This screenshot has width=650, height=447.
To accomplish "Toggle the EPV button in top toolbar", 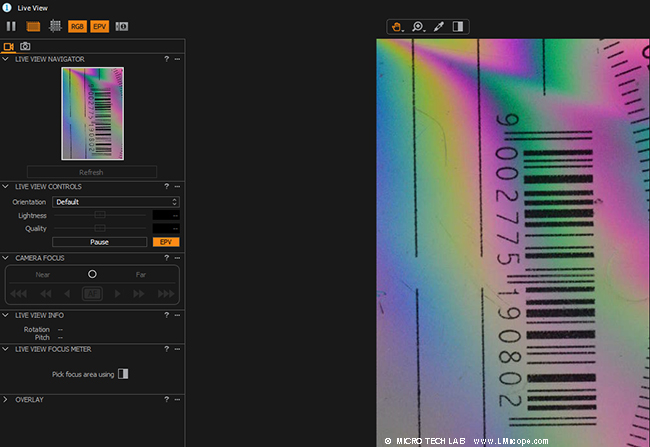I will click(99, 27).
